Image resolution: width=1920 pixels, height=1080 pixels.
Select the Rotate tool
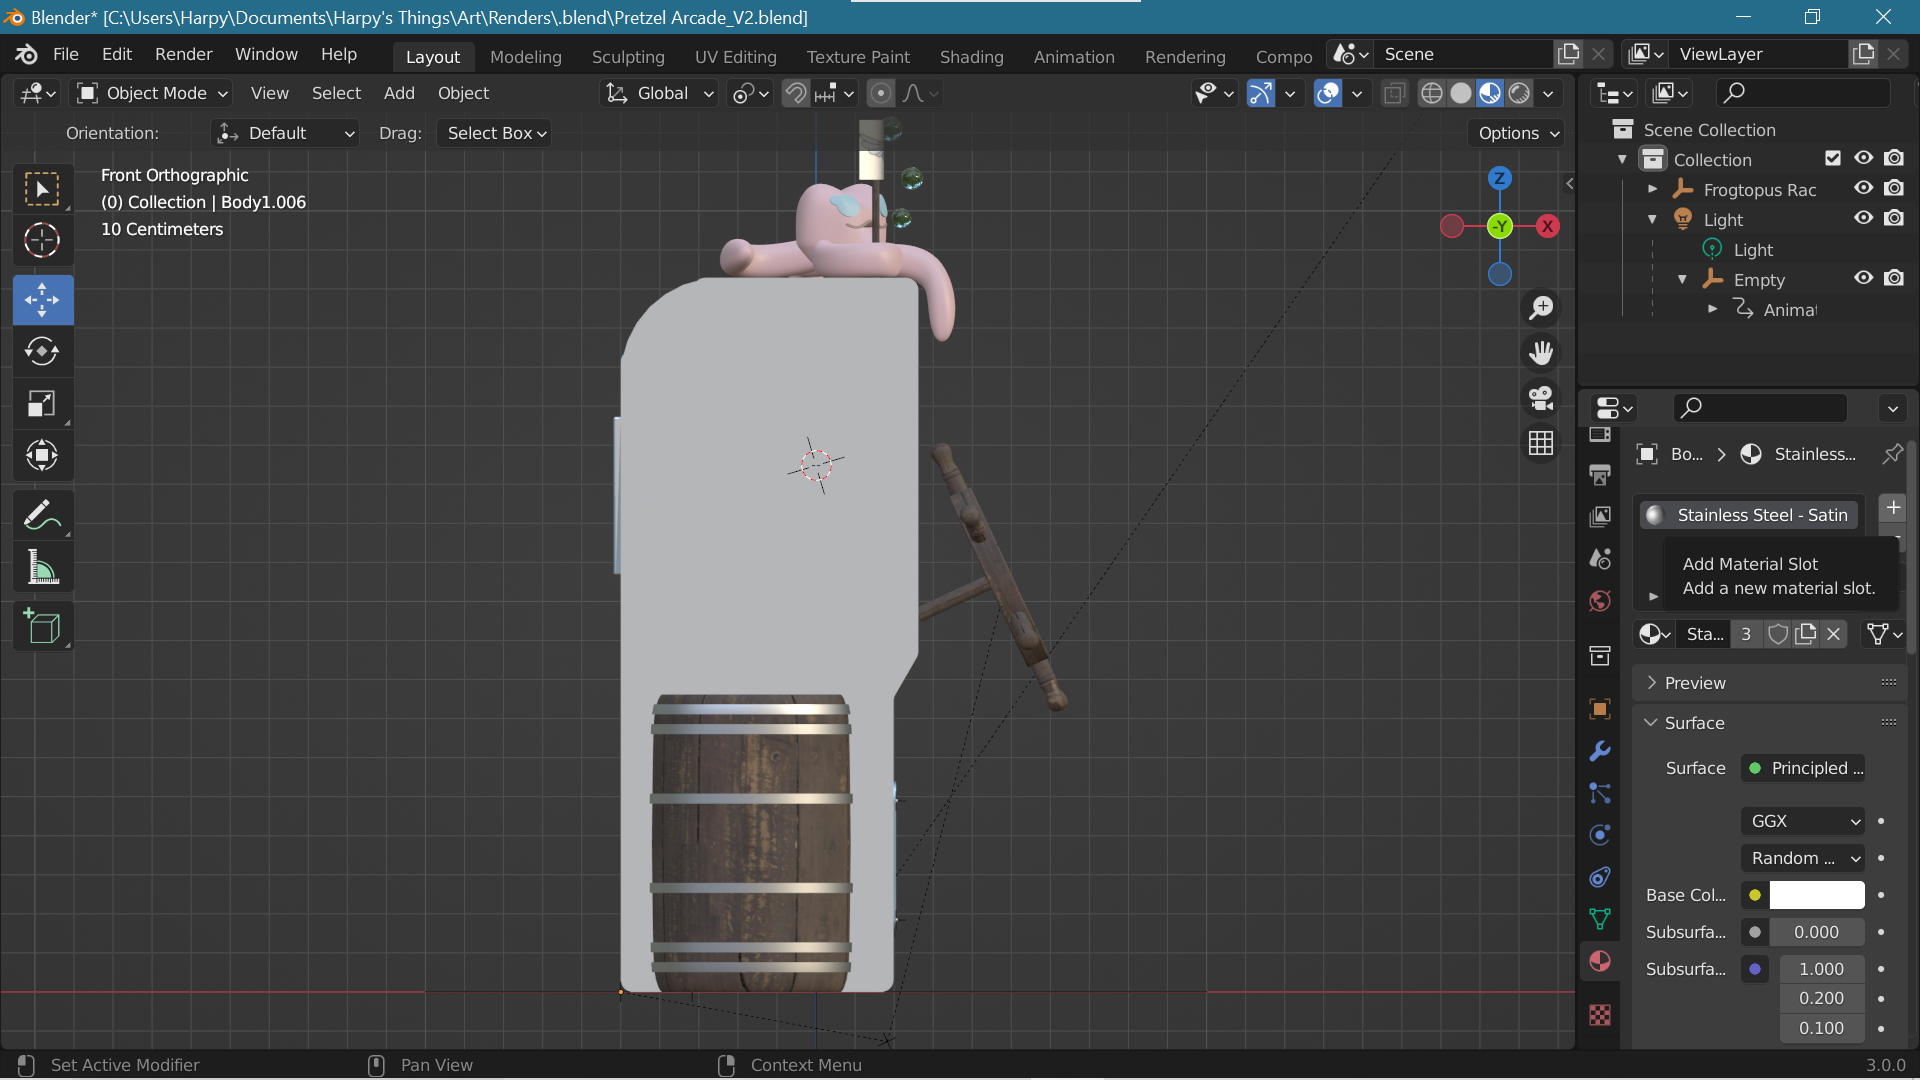[x=42, y=352]
